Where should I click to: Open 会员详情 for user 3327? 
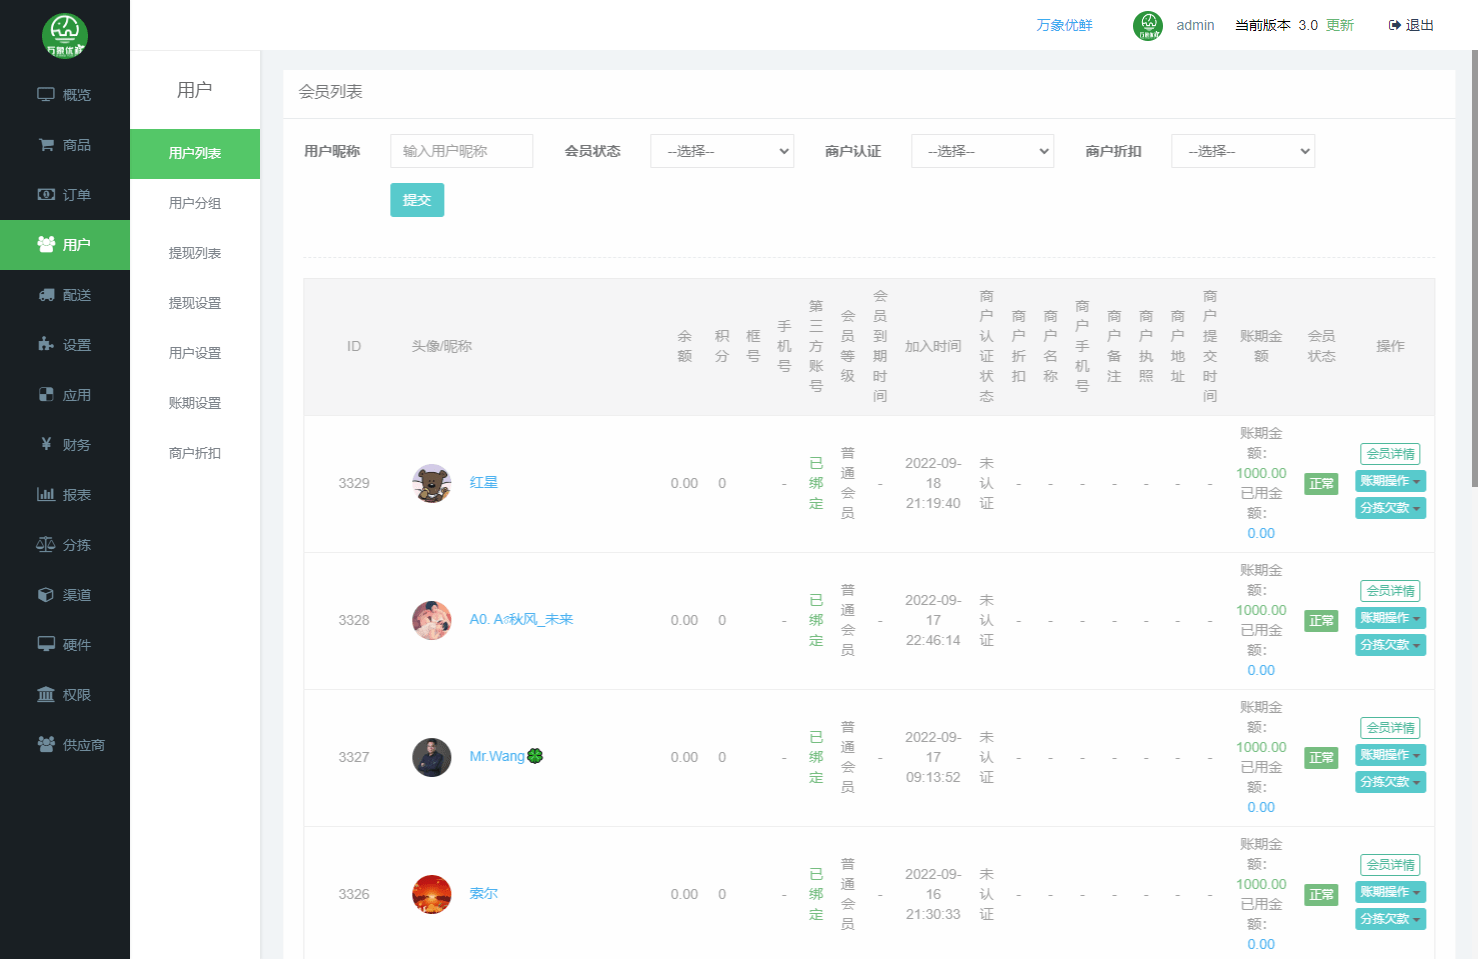tap(1390, 728)
